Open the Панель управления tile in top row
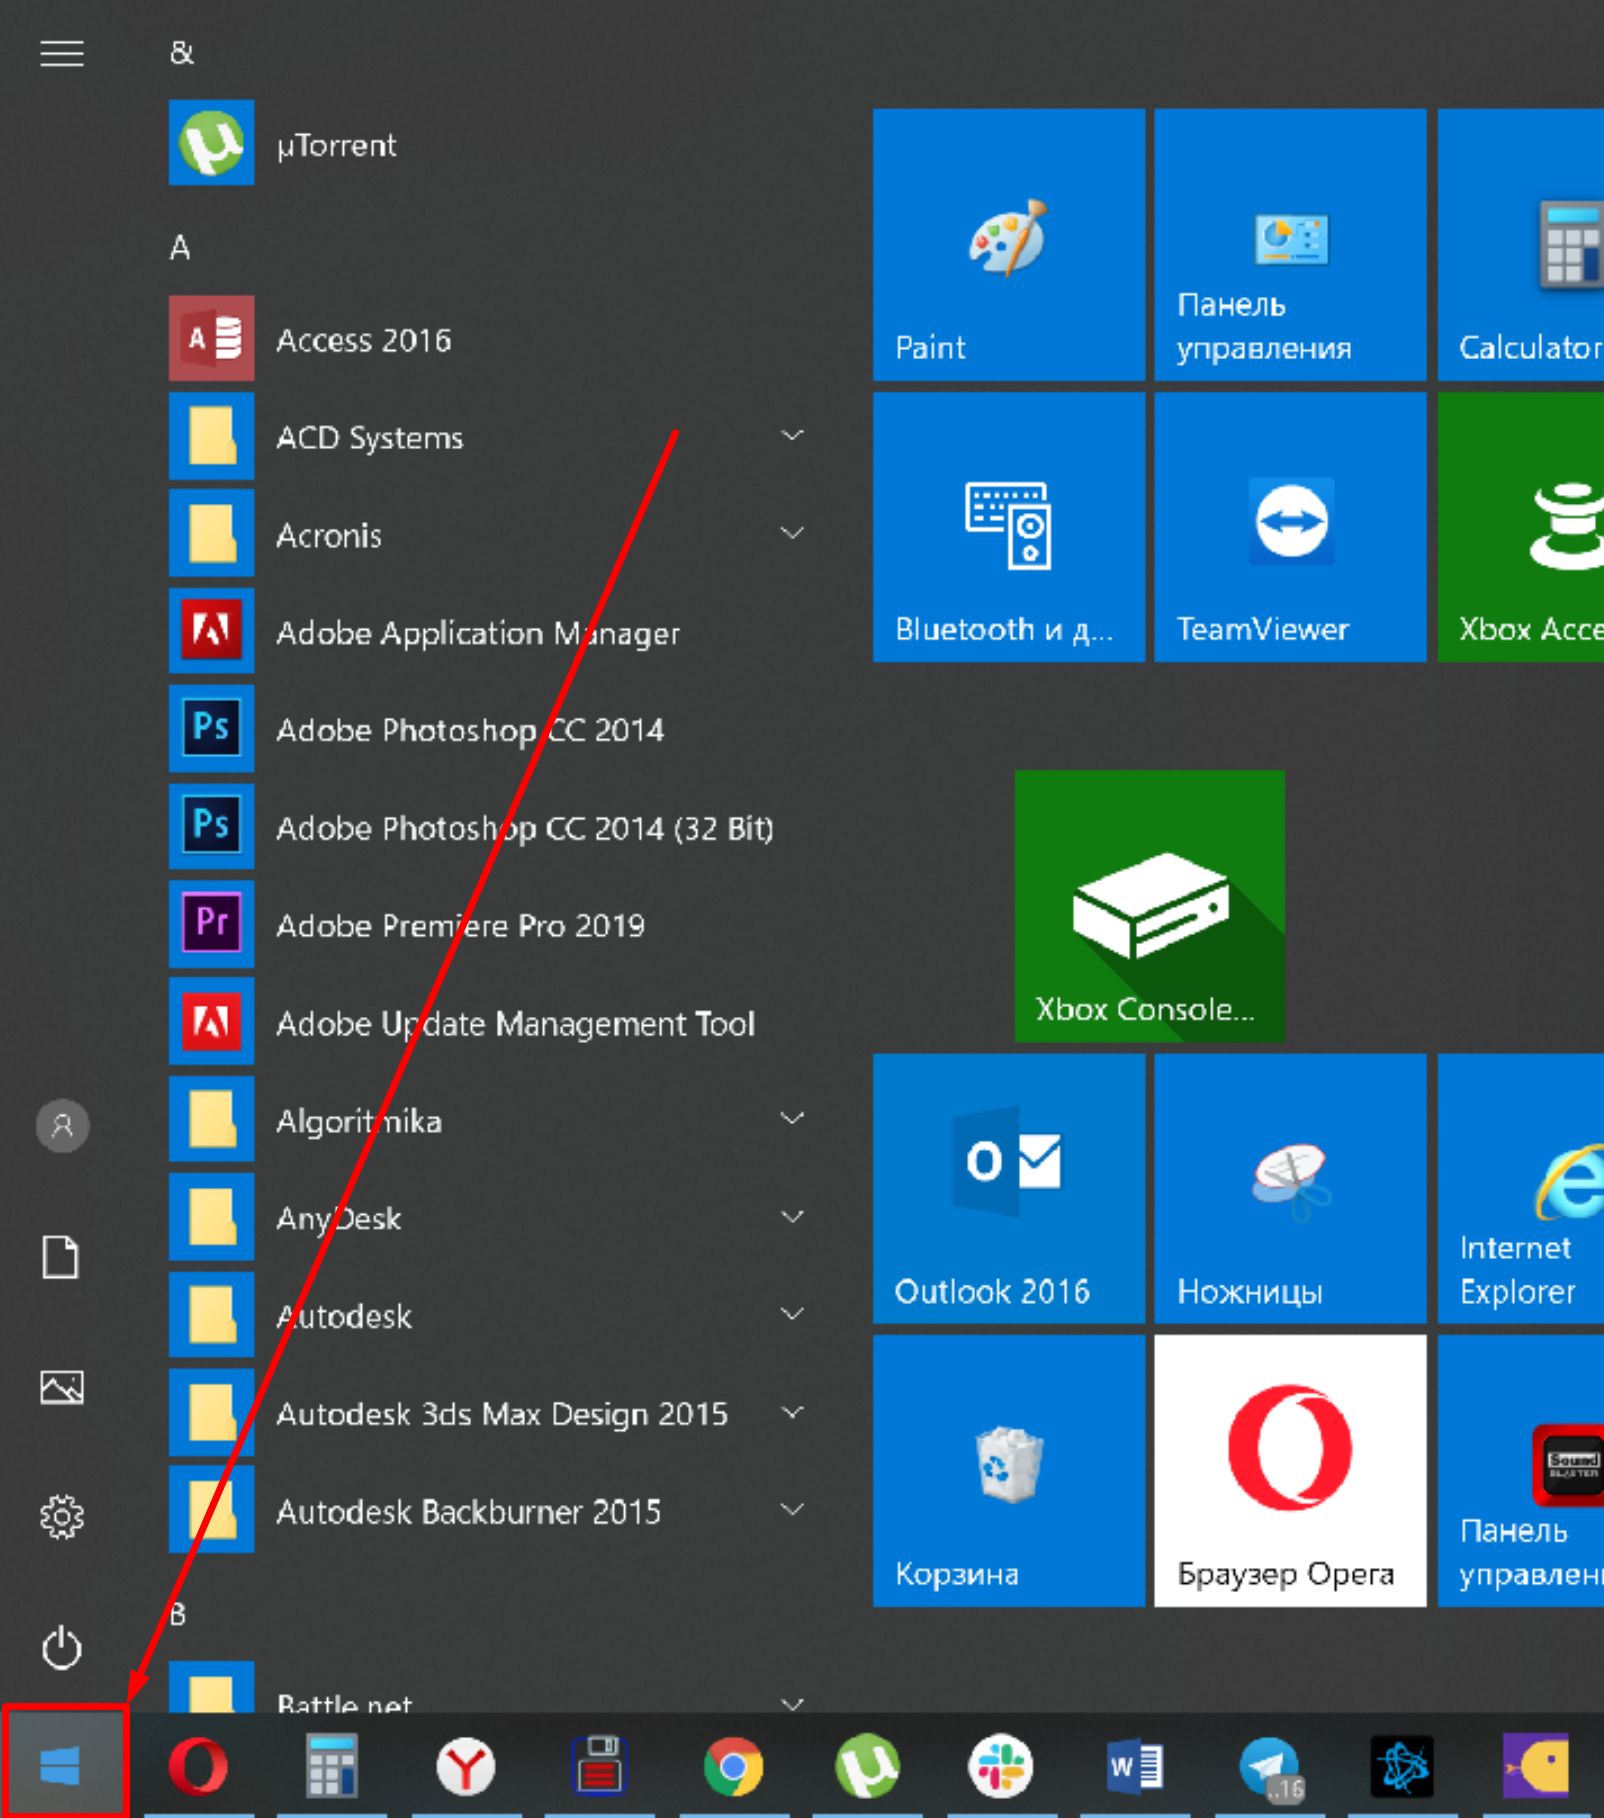The image size is (1604, 1818). (1290, 244)
